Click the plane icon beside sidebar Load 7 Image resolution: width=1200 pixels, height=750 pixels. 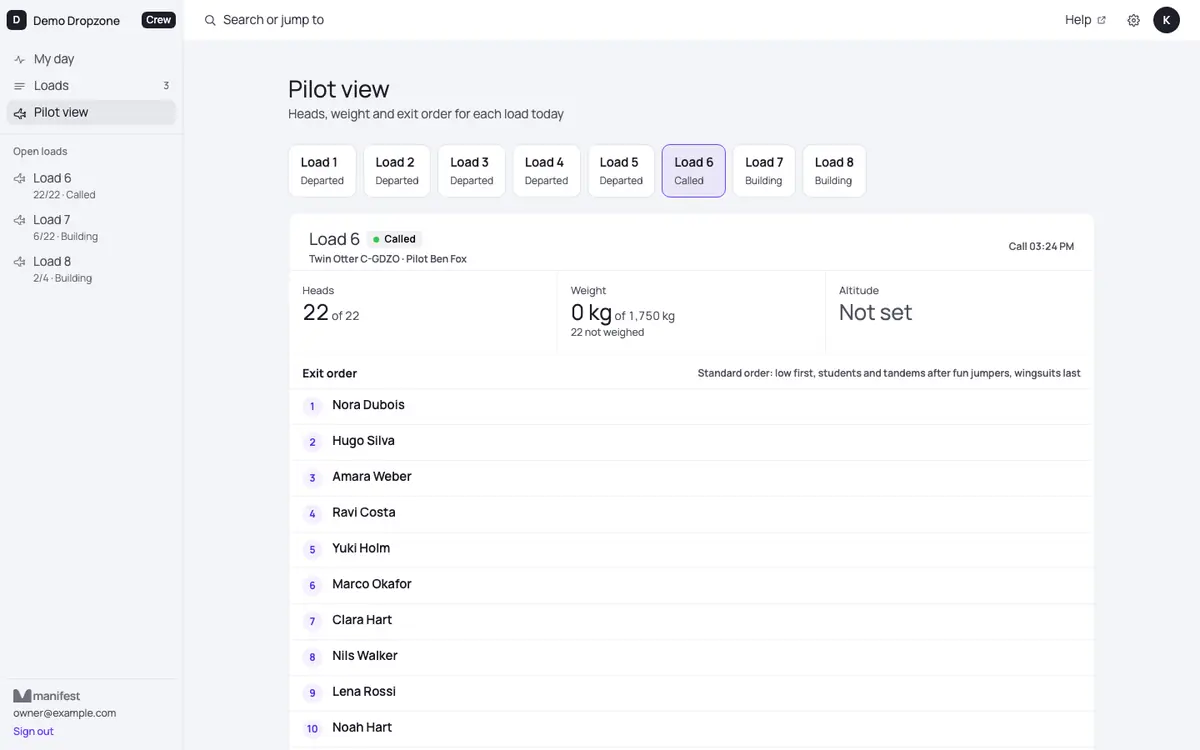tap(20, 220)
